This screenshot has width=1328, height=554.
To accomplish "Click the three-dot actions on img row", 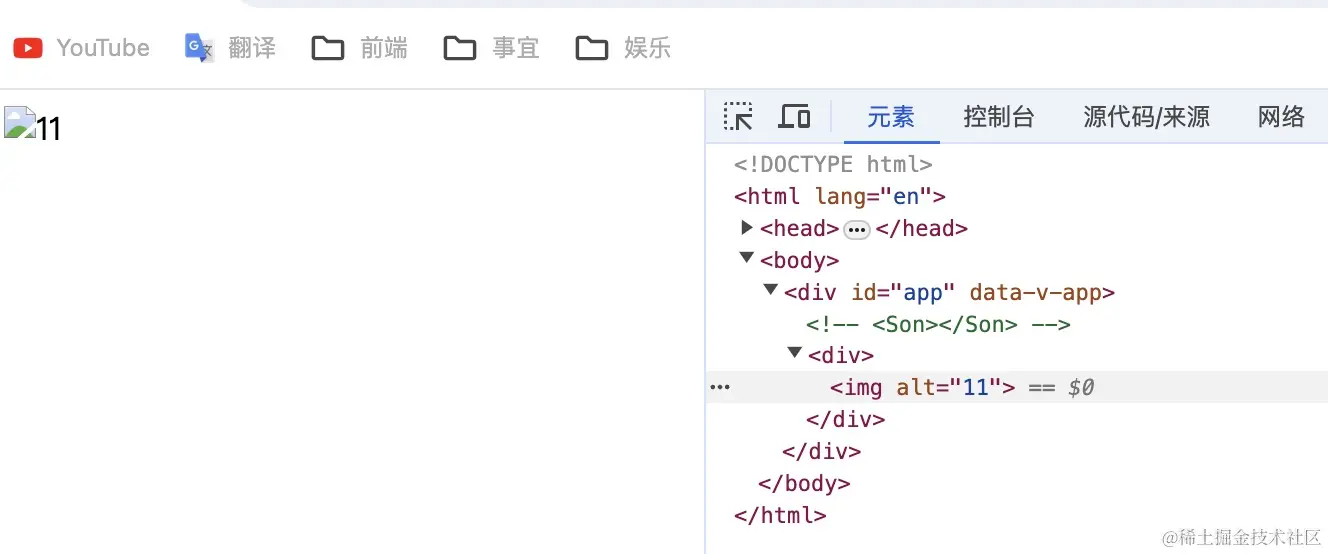I will [x=720, y=387].
